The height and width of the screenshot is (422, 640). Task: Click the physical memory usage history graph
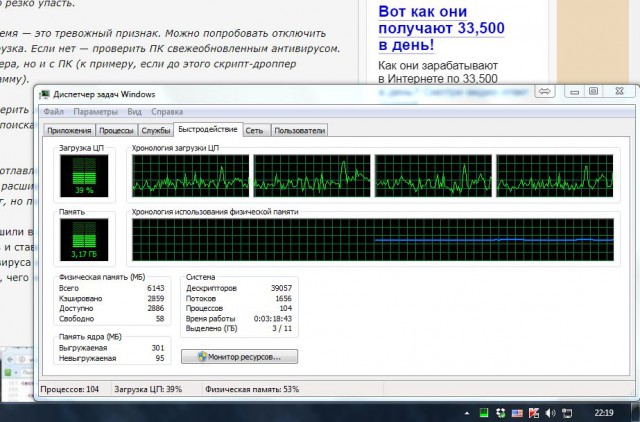pyautogui.click(x=373, y=240)
